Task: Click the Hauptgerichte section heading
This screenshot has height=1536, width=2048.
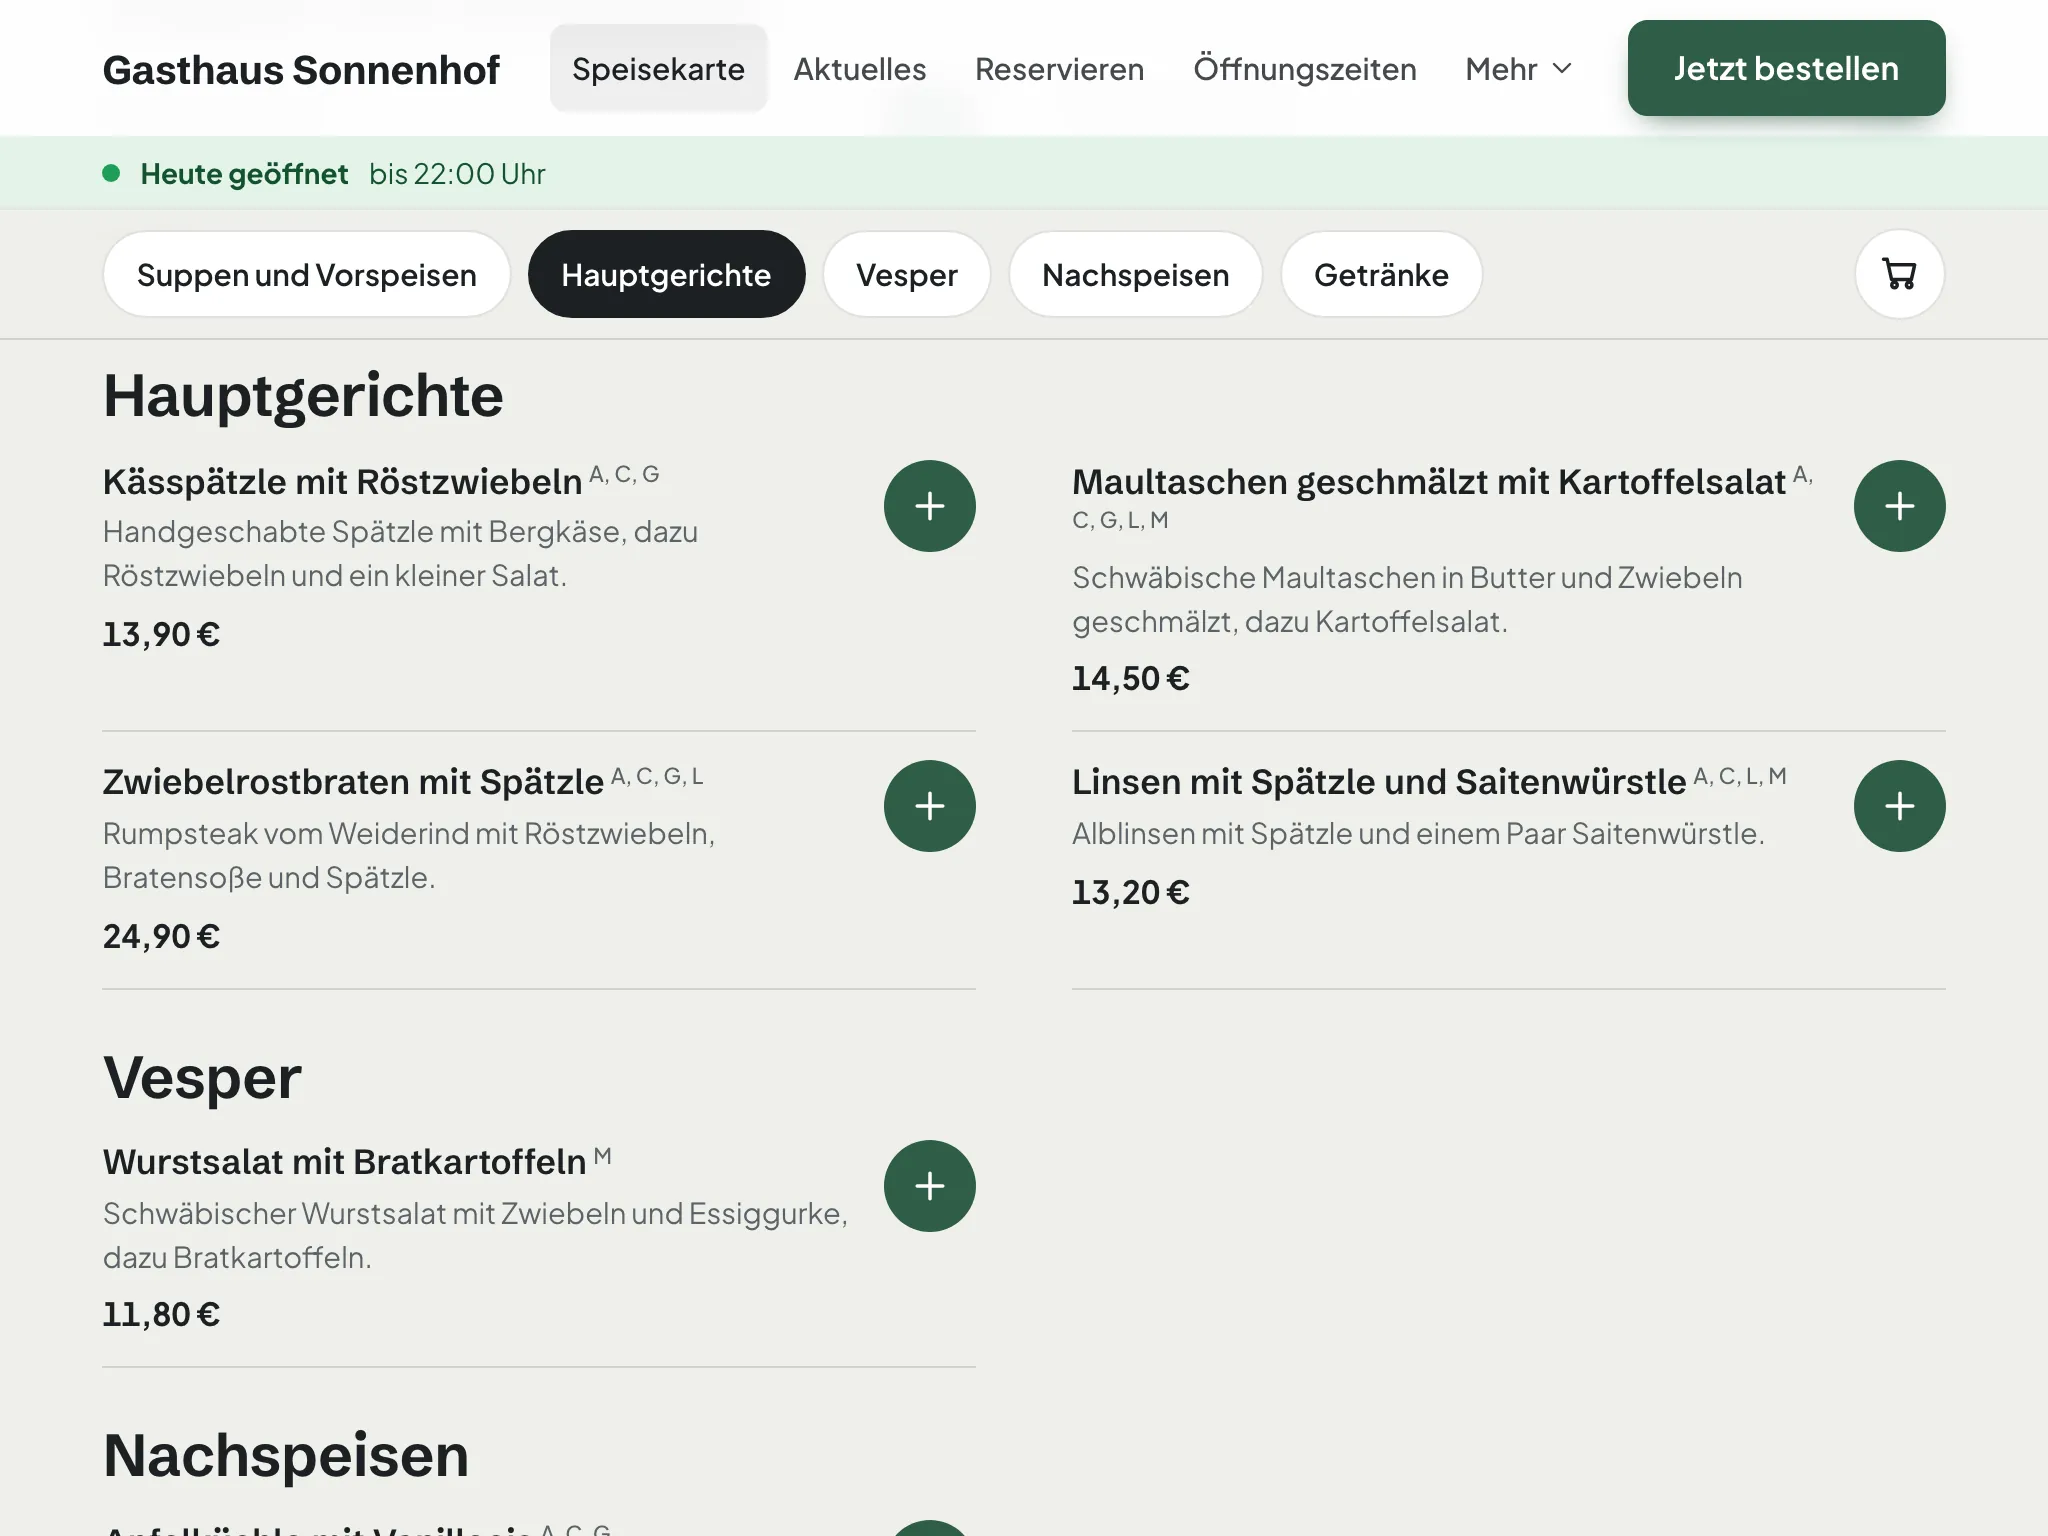Action: tap(303, 396)
